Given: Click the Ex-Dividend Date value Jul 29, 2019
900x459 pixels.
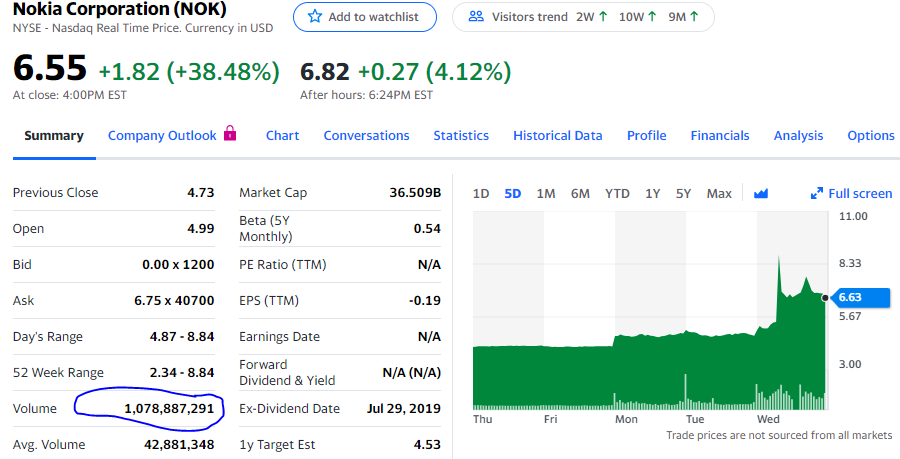Looking at the screenshot, I should [x=404, y=409].
